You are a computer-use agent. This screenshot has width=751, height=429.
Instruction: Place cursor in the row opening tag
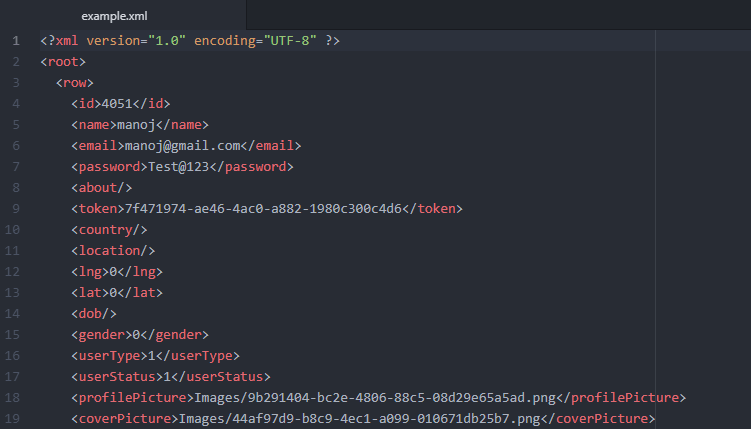coord(75,83)
